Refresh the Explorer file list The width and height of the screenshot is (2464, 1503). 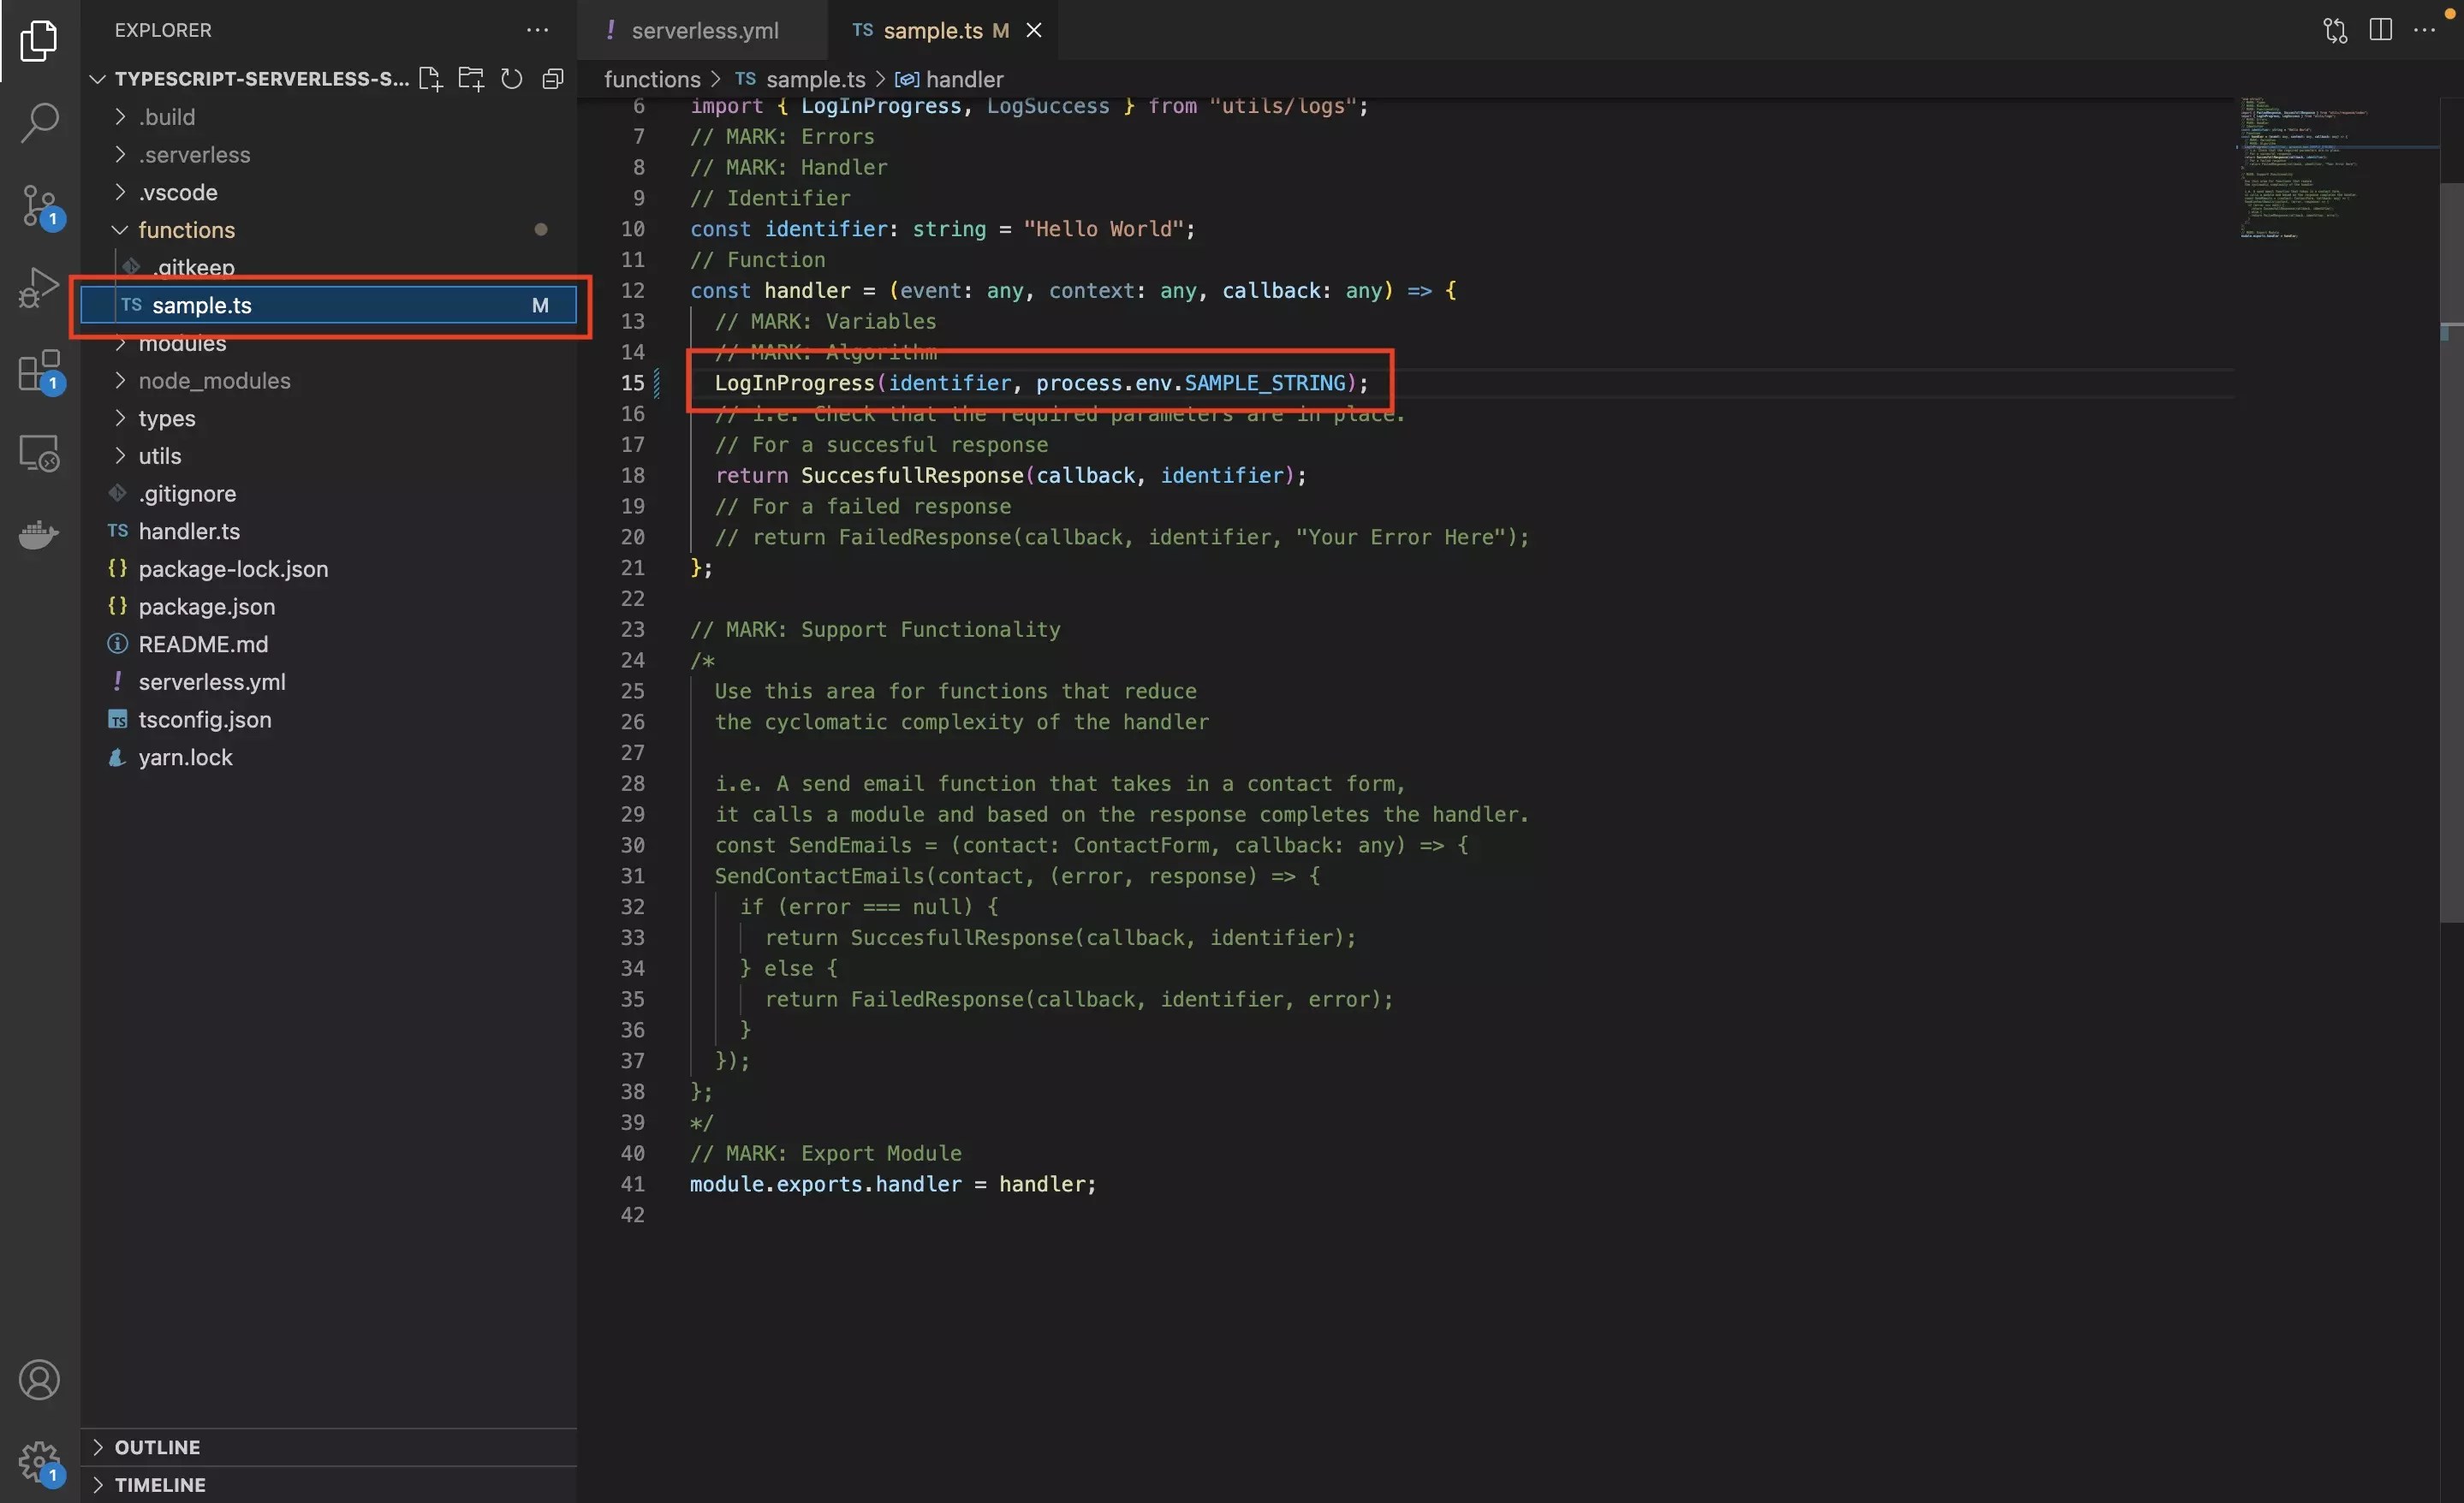tap(511, 79)
